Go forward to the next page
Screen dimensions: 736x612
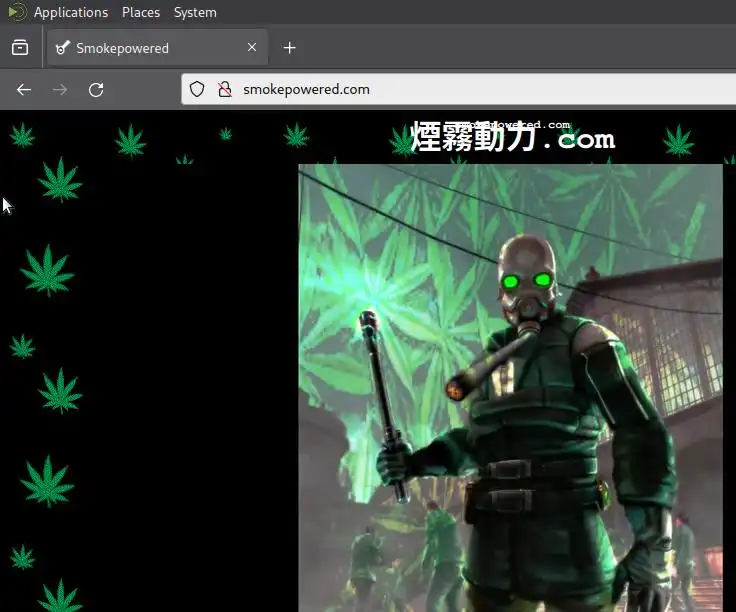(60, 89)
